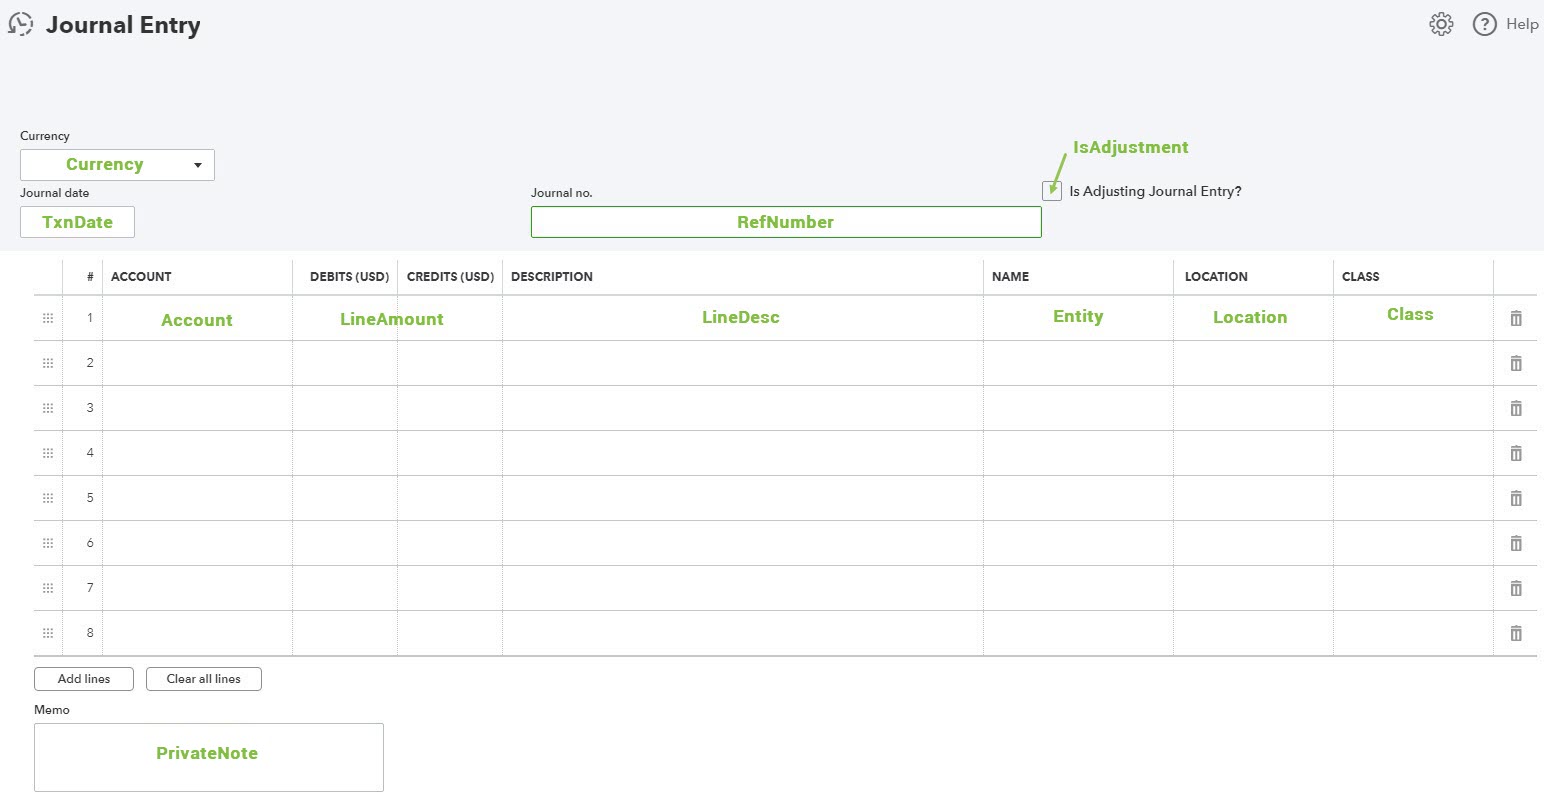1544x808 pixels.
Task: Click the Journal date field
Action: [77, 222]
